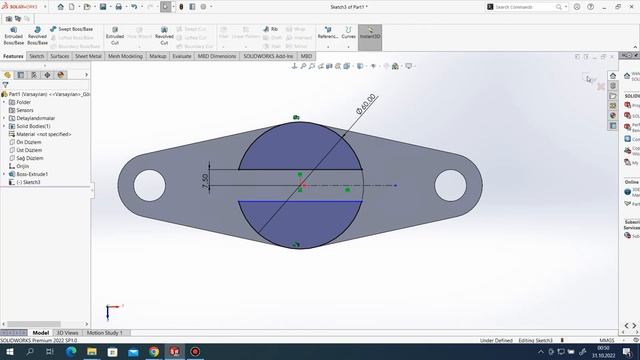Click Extruded Boss/Base tool
The height and width of the screenshot is (360, 640).
tap(13, 36)
